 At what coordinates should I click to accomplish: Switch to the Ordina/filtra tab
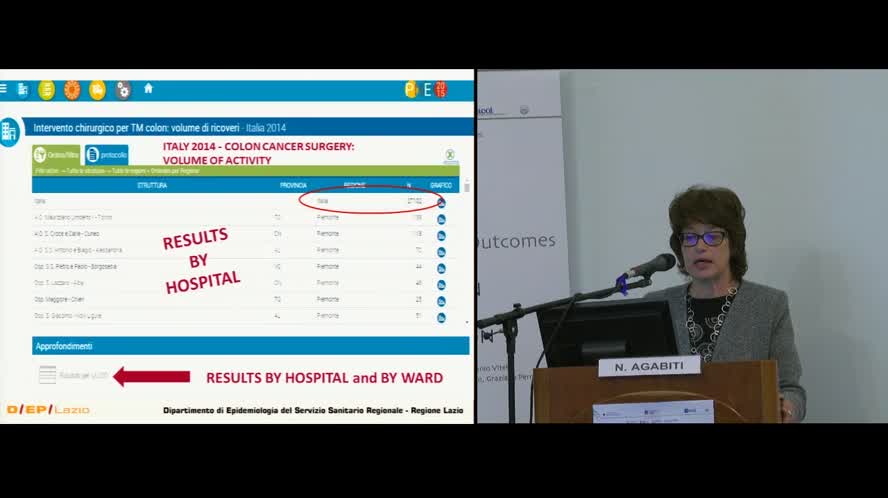click(x=56, y=155)
